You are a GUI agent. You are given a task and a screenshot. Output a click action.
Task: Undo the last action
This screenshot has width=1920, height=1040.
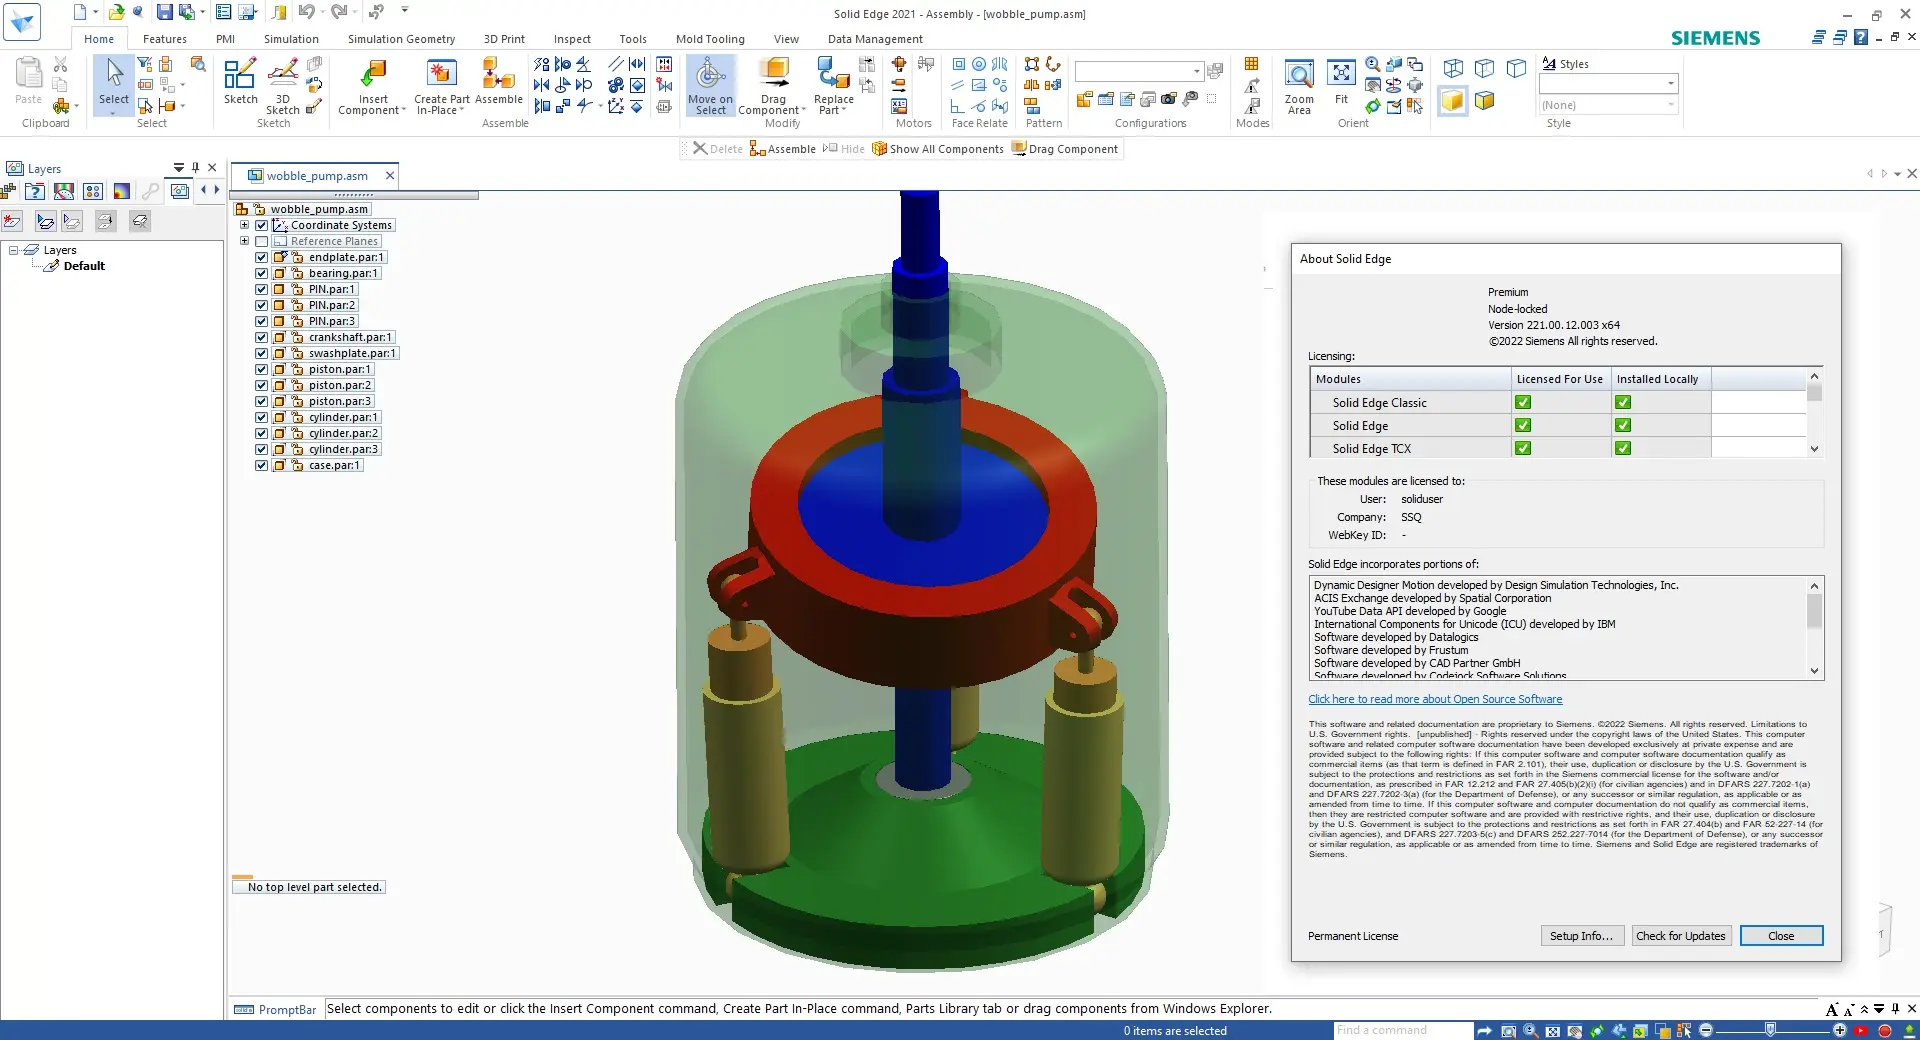tap(306, 12)
